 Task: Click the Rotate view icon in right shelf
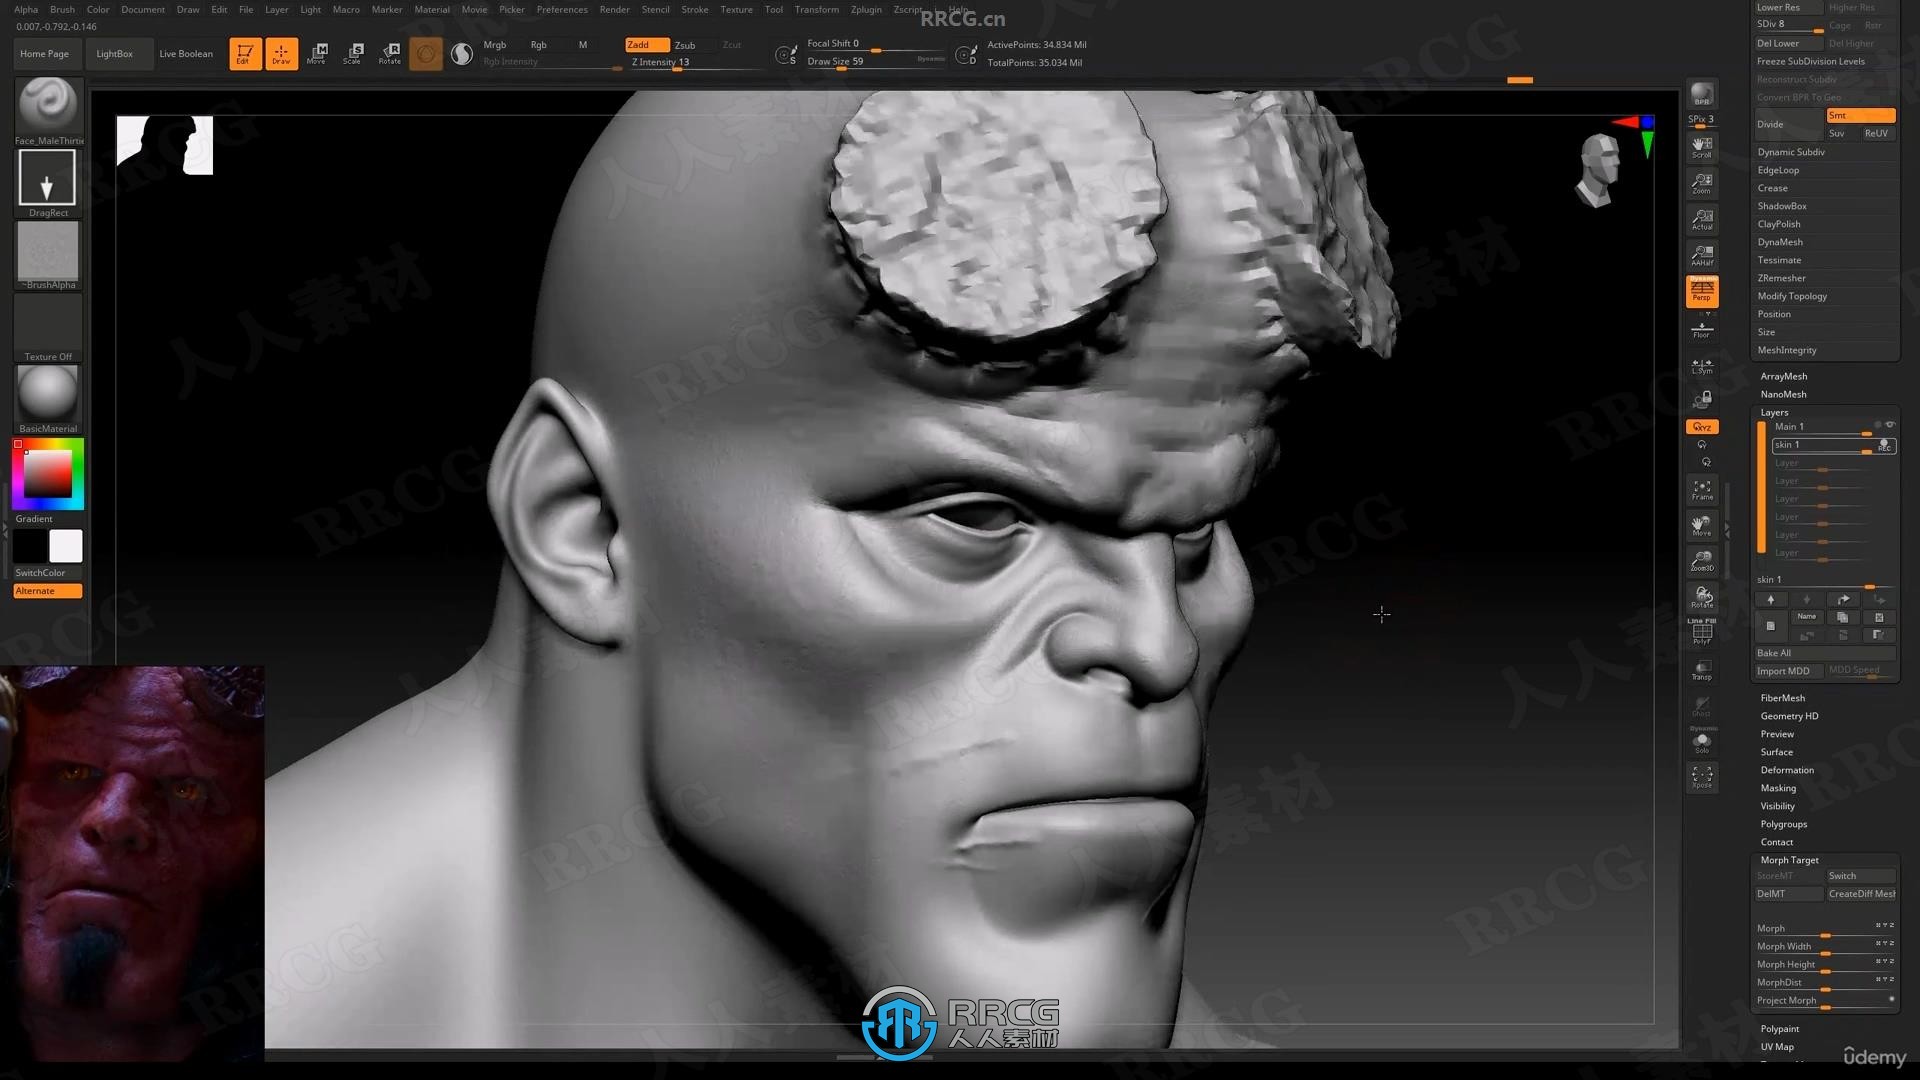1701,597
